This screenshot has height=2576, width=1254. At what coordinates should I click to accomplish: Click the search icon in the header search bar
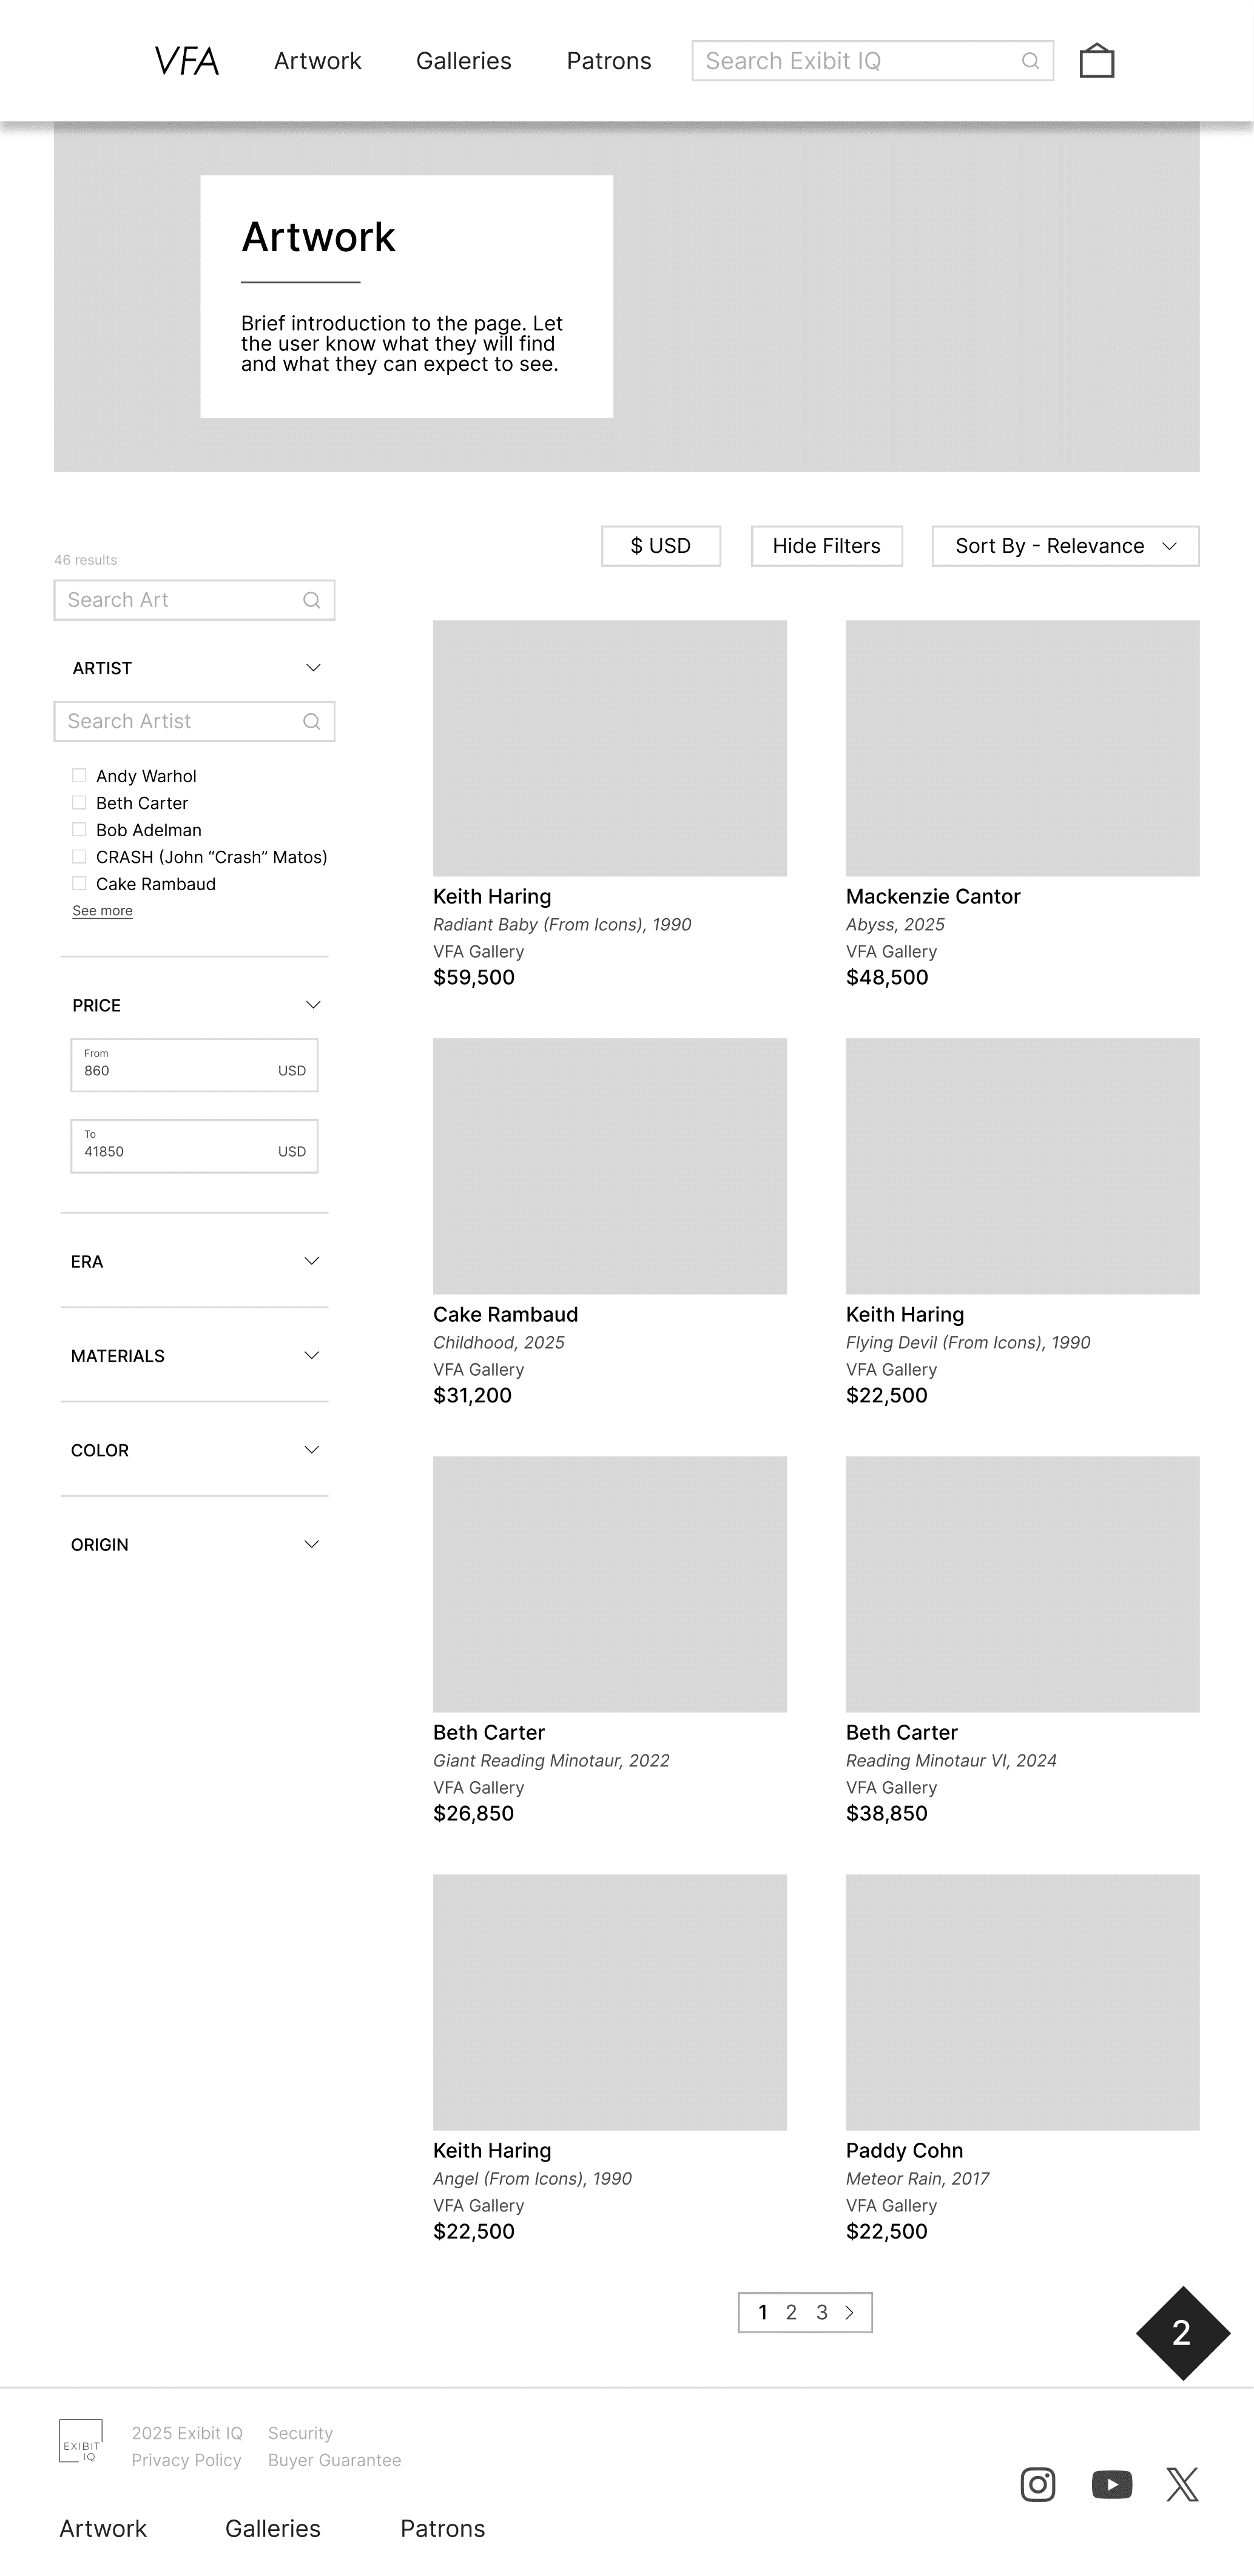tap(1031, 60)
